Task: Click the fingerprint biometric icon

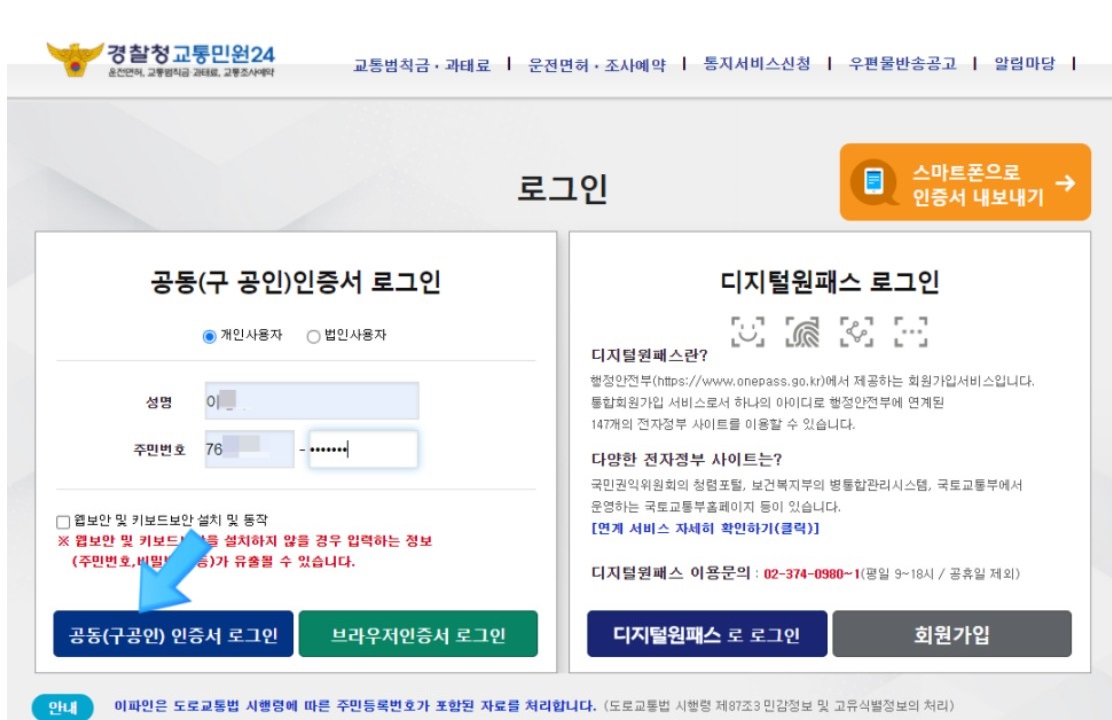Action: coord(802,331)
